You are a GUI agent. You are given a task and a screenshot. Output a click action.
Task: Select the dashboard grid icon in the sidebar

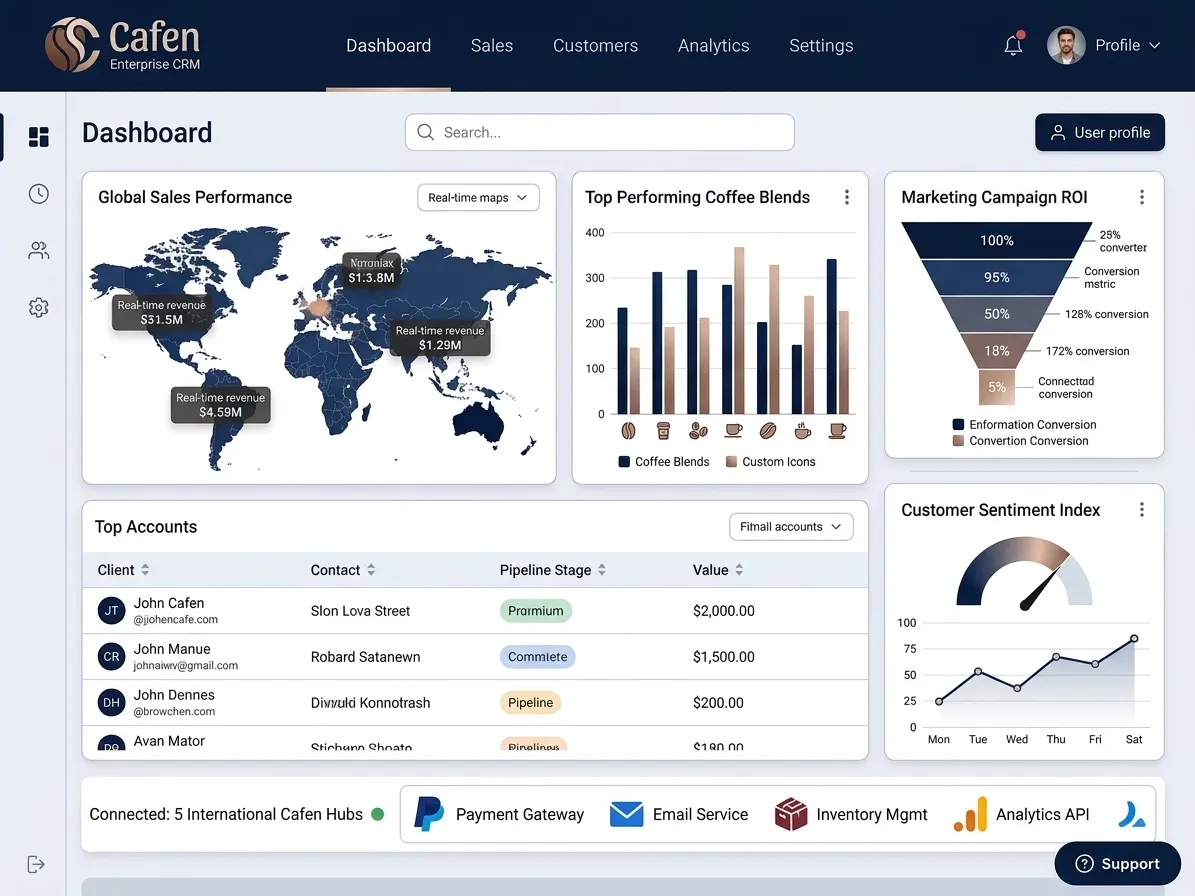(39, 137)
